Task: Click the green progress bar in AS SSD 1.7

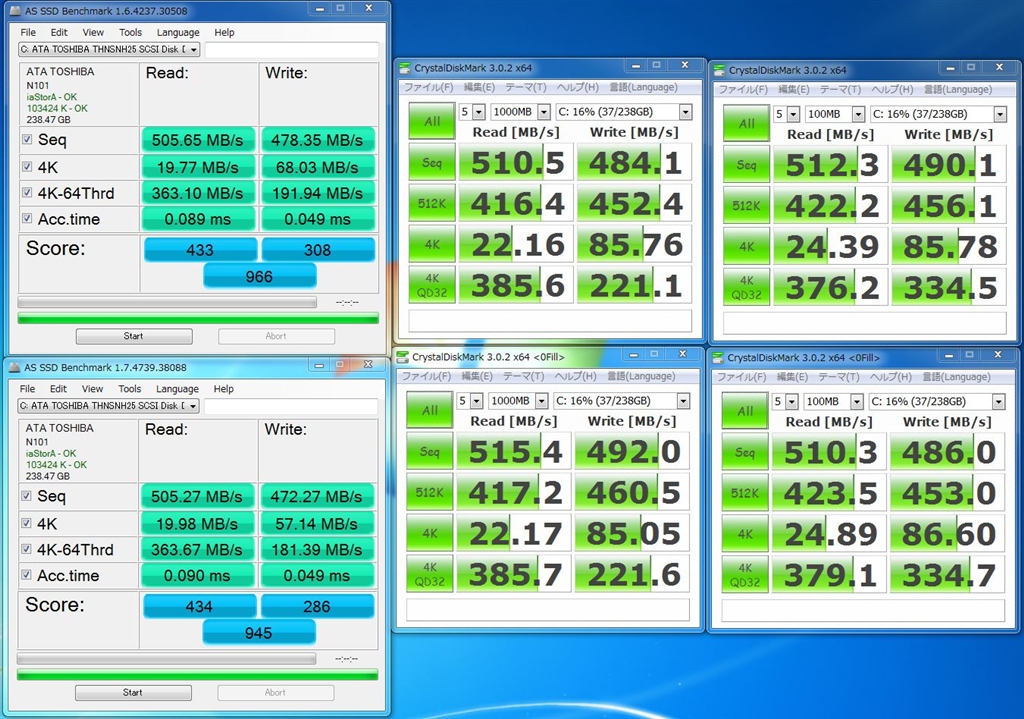Action: click(x=198, y=675)
